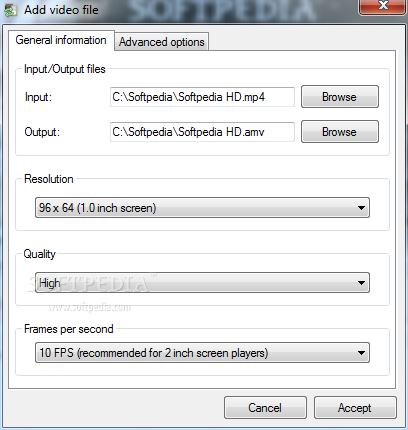Switch to the General information tab
The height and width of the screenshot is (430, 408).
pyautogui.click(x=61, y=40)
